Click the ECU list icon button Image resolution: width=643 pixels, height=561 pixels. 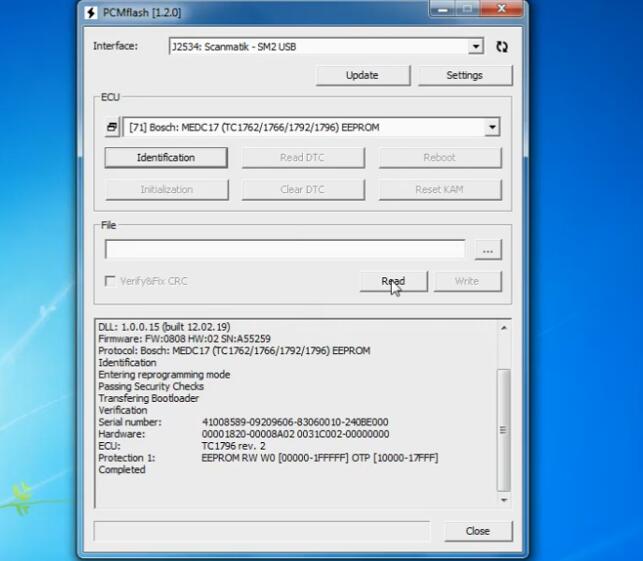112,127
